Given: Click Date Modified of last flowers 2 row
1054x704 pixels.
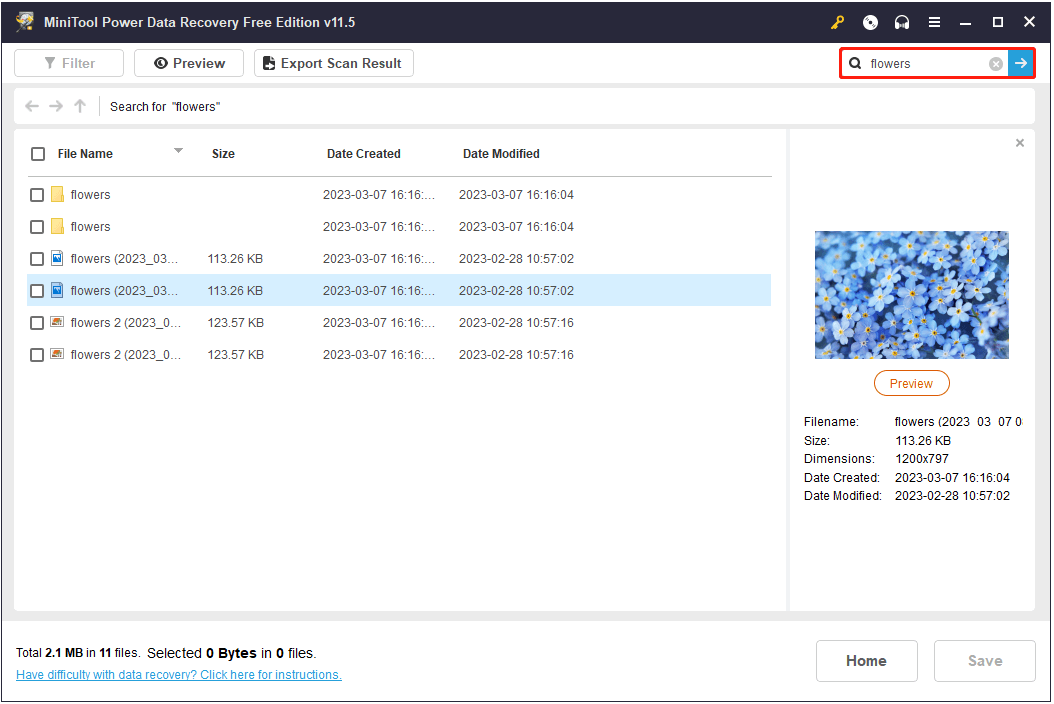Looking at the screenshot, I should coord(516,355).
